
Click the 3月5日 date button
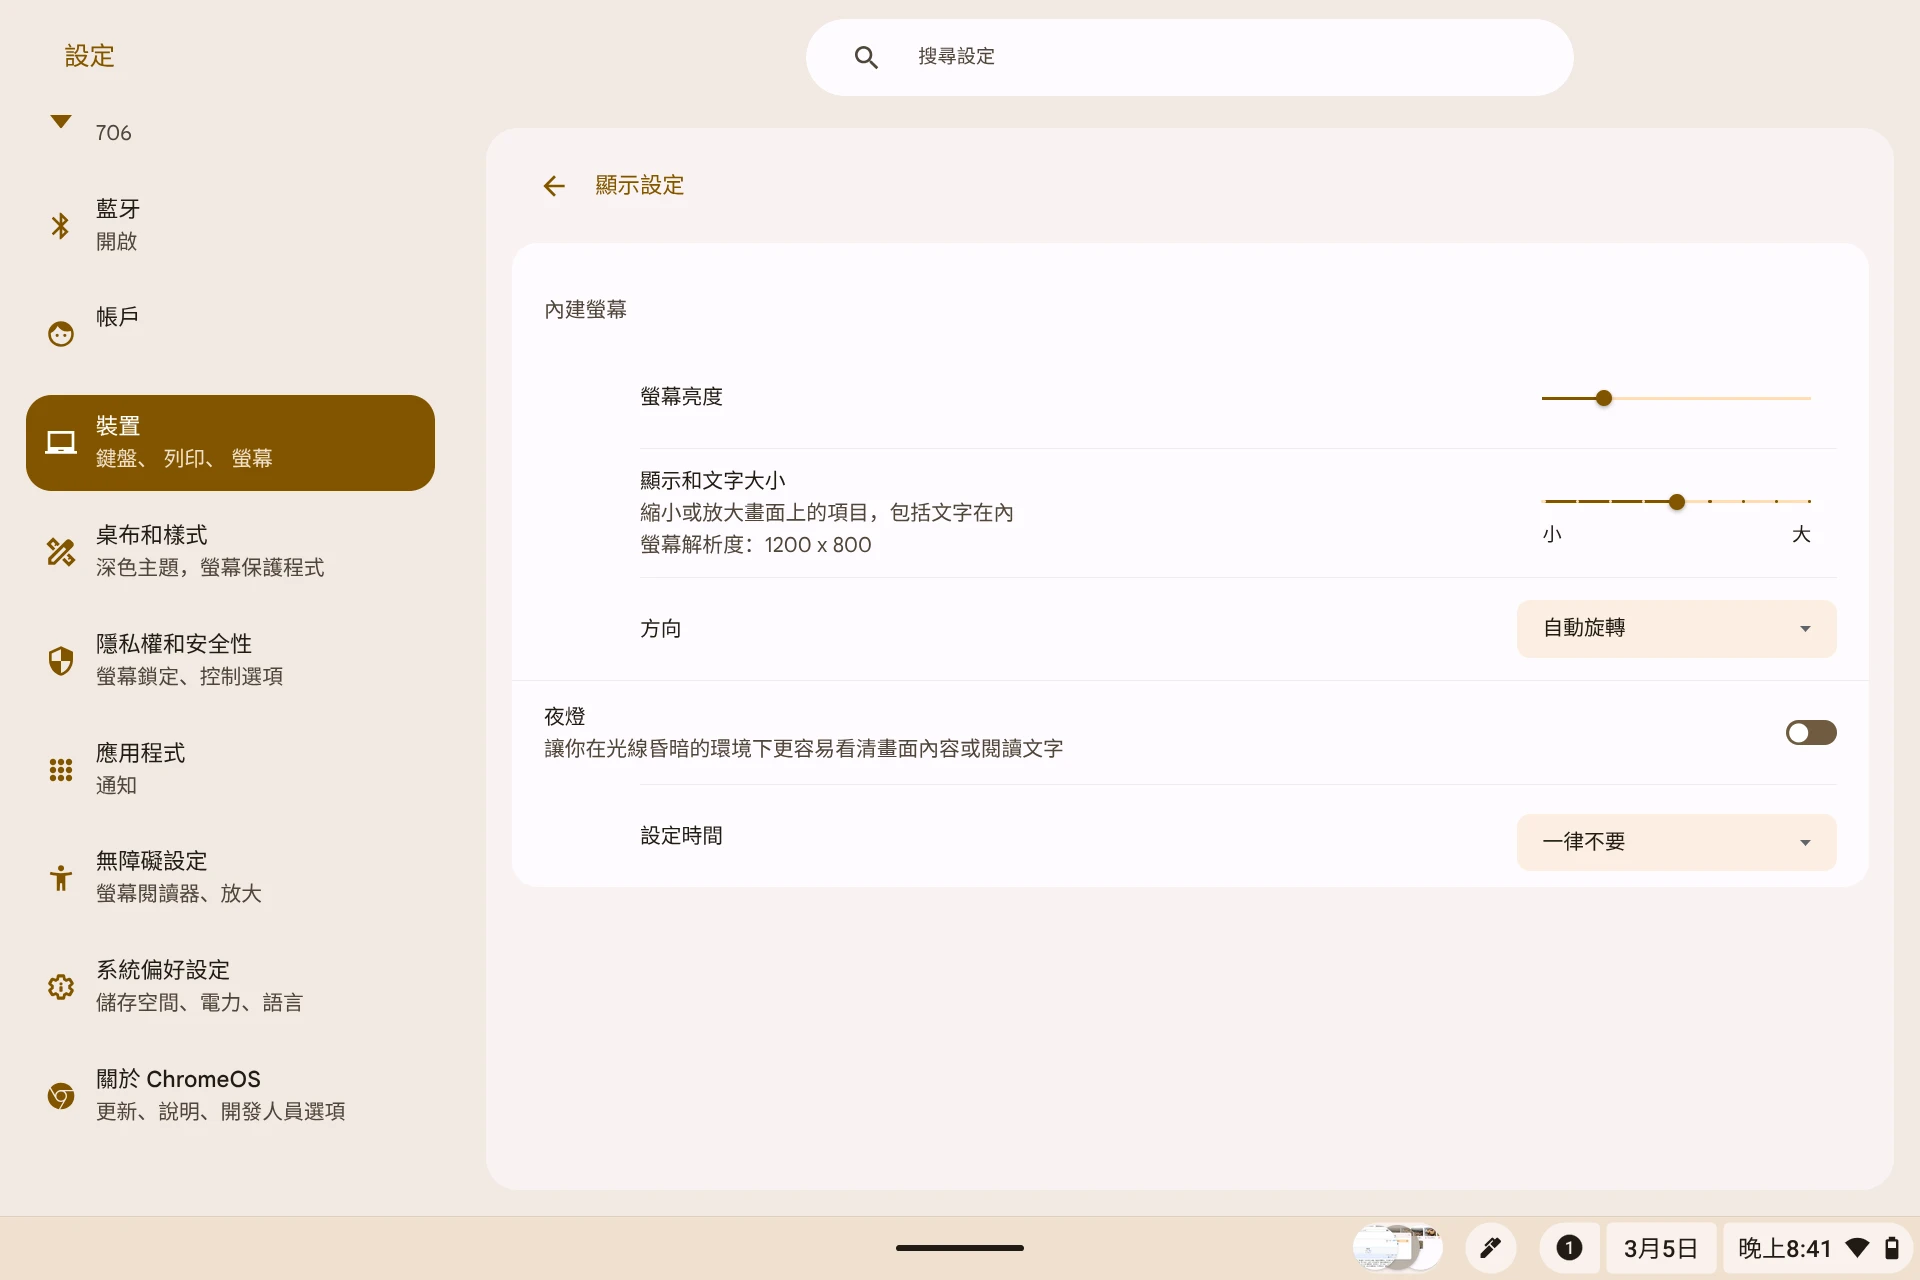coord(1660,1248)
